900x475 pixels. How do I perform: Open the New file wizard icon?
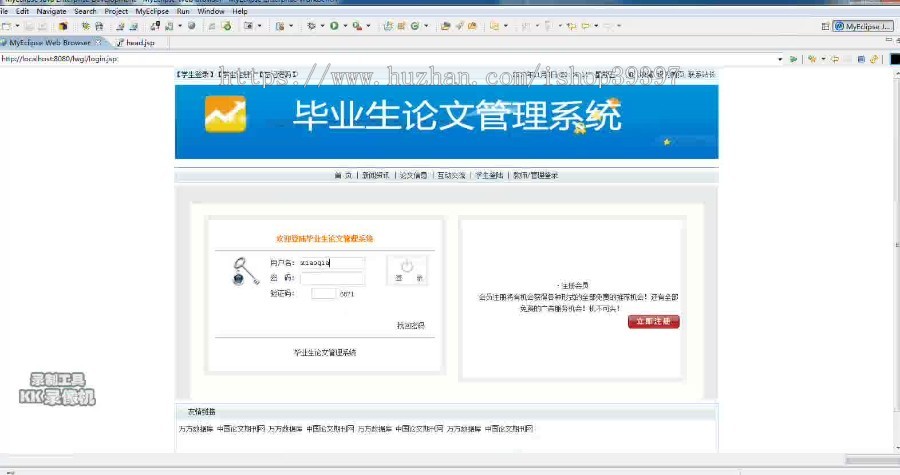point(6,26)
